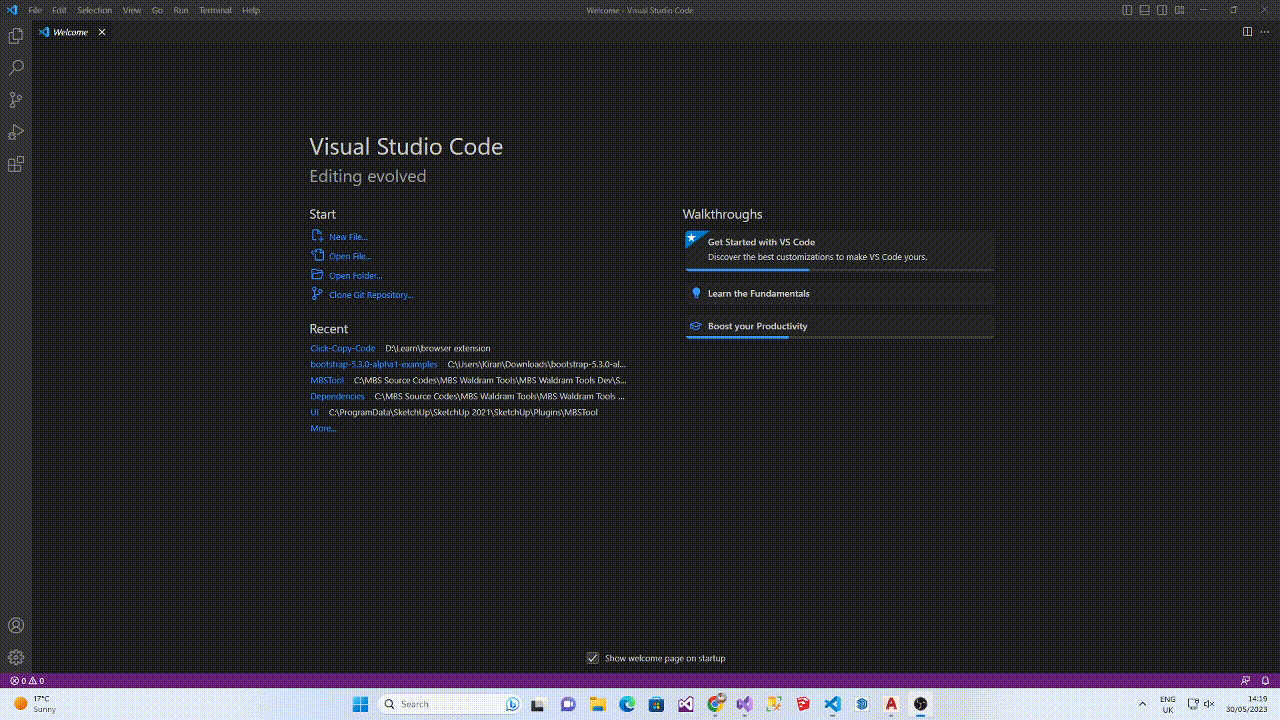Open the weather widget showing 17°C Sunny
Viewport: 1280px width, 720px height.
click(35, 704)
